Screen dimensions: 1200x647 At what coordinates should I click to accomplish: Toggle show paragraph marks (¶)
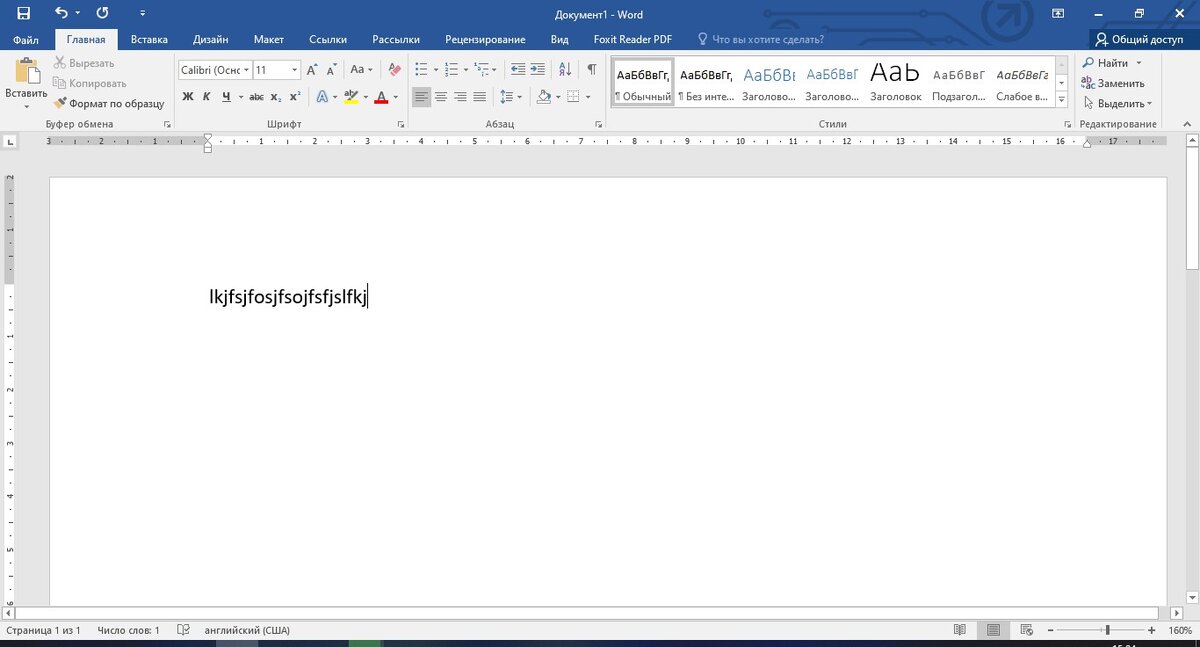[x=592, y=70]
